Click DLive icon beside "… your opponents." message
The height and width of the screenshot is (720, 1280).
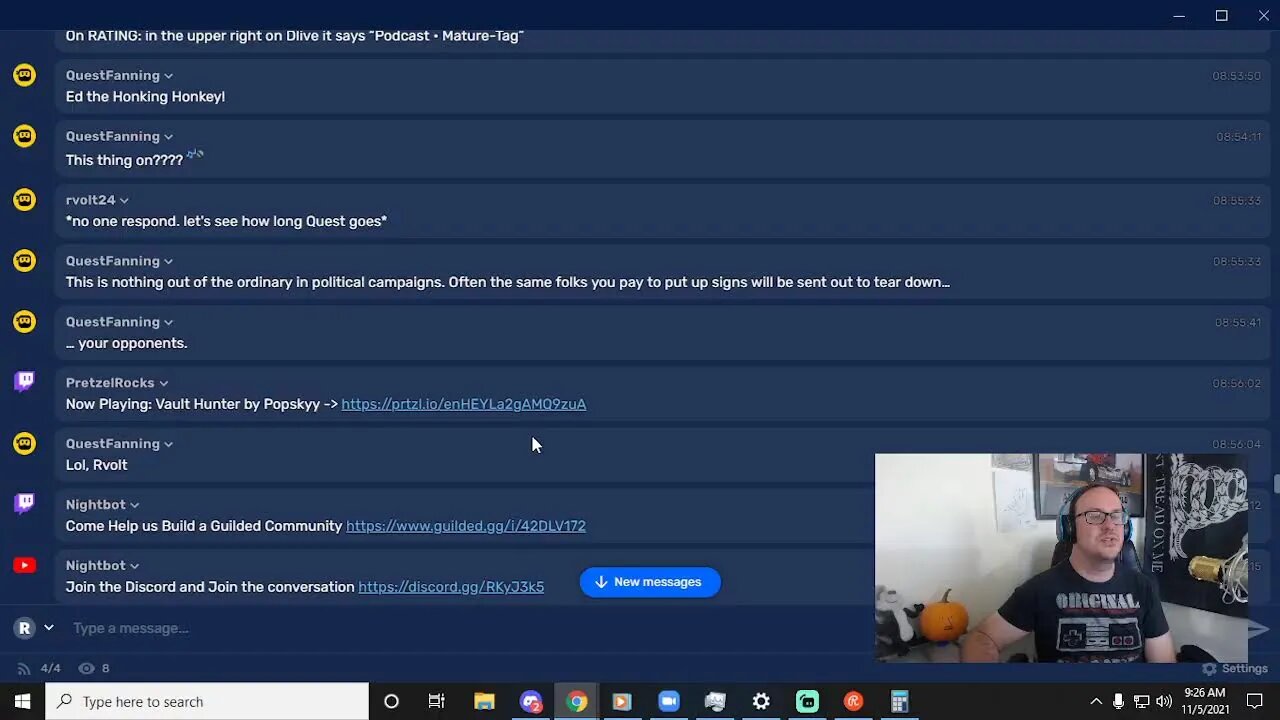point(24,321)
